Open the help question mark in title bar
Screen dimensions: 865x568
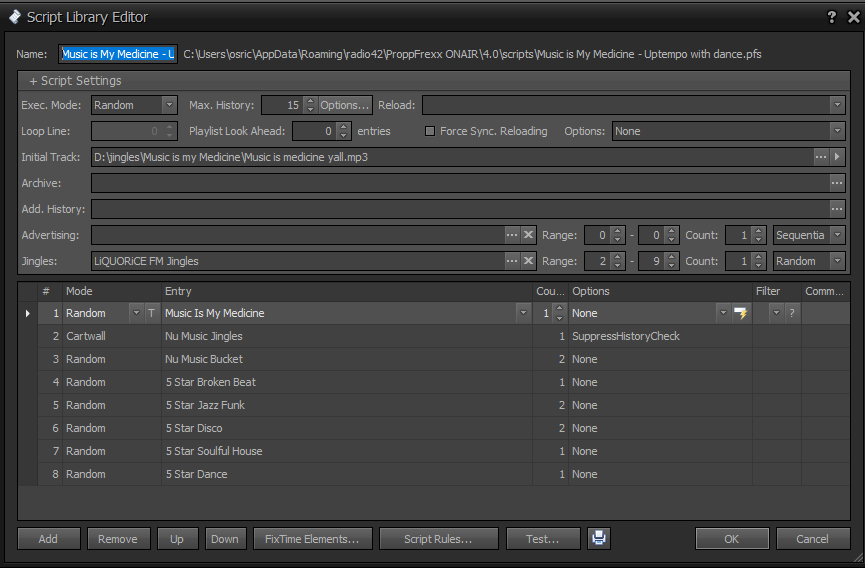coord(831,17)
